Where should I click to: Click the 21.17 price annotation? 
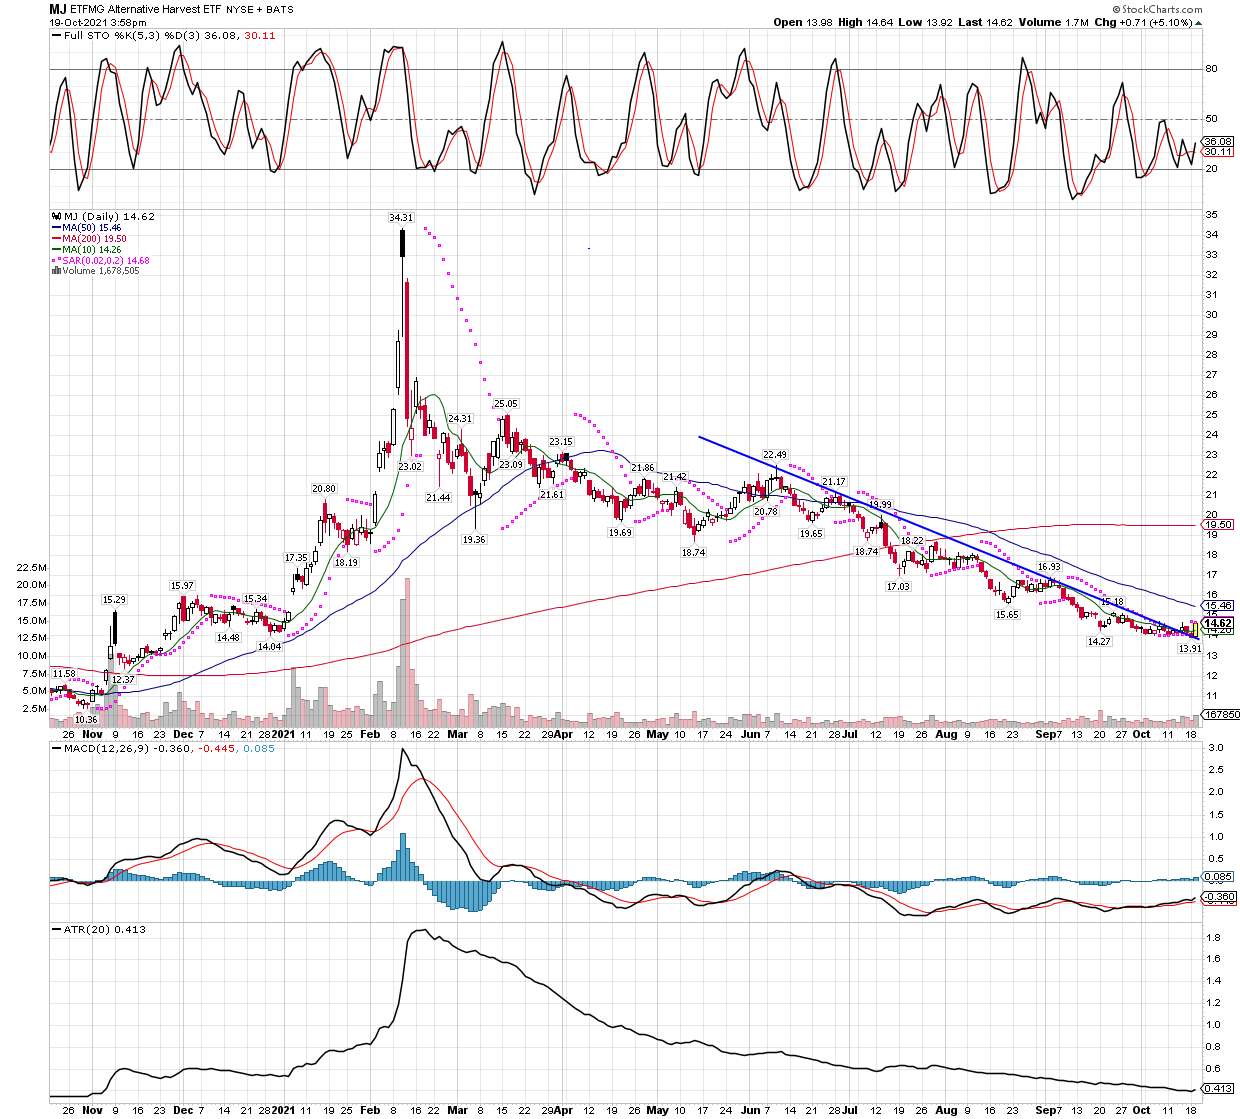pyautogui.click(x=834, y=482)
